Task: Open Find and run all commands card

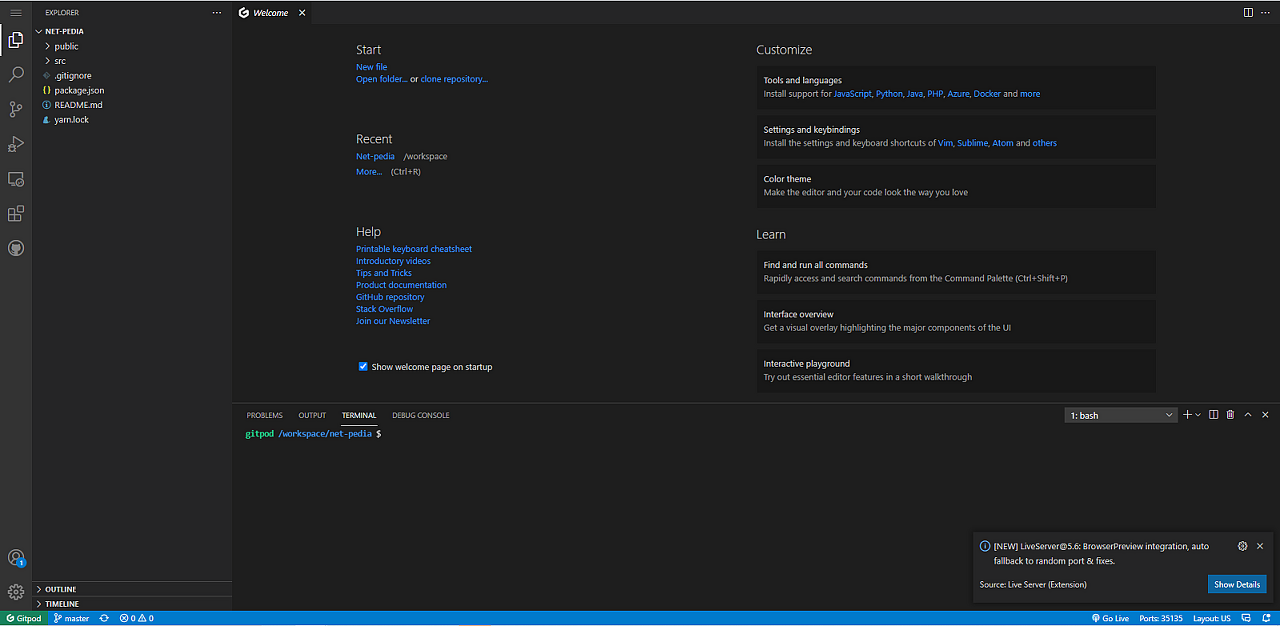Action: pos(956,272)
